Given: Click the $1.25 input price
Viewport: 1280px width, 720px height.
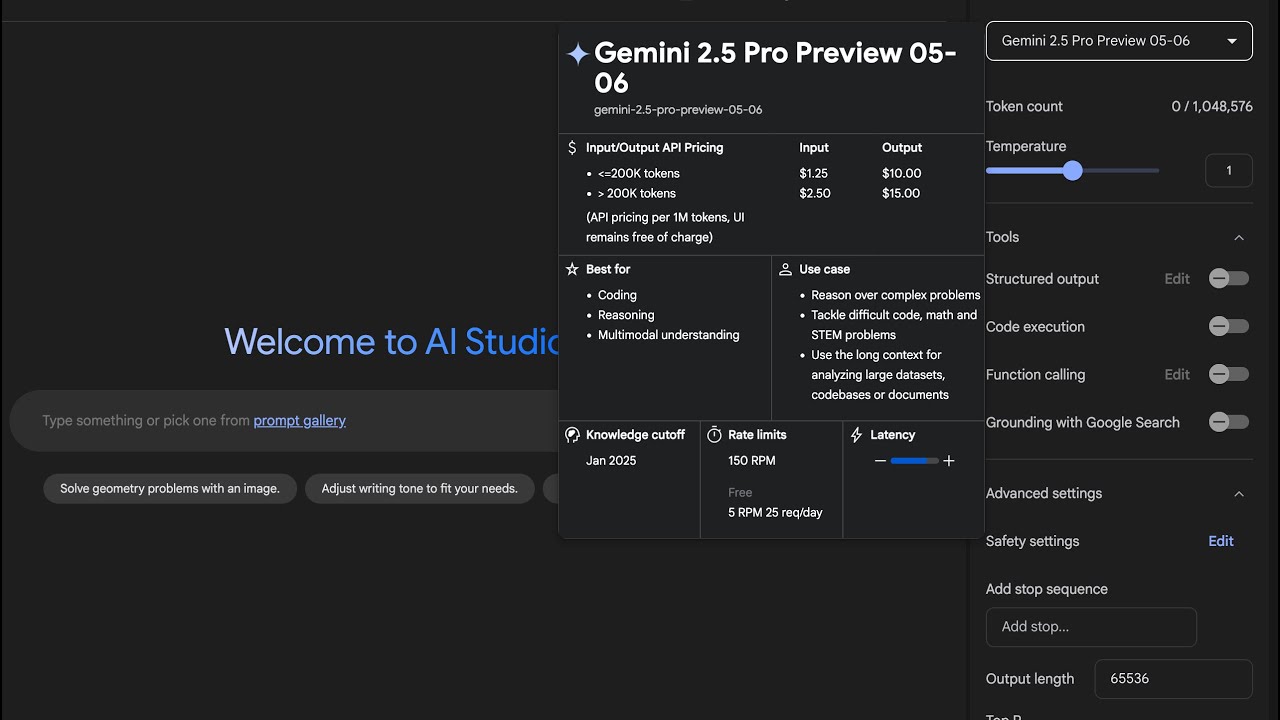Looking at the screenshot, I should [814, 173].
